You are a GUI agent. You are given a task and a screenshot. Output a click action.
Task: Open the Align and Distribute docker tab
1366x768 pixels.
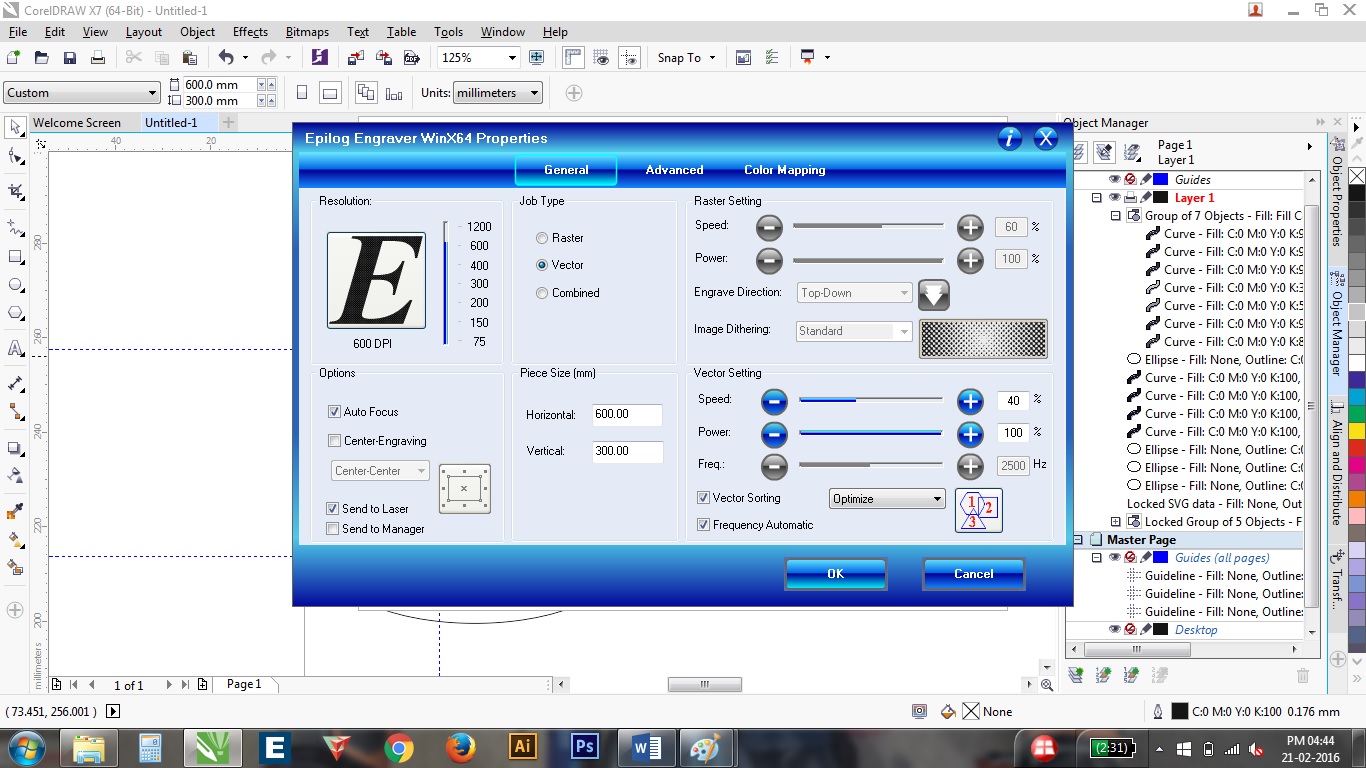[x=1337, y=461]
